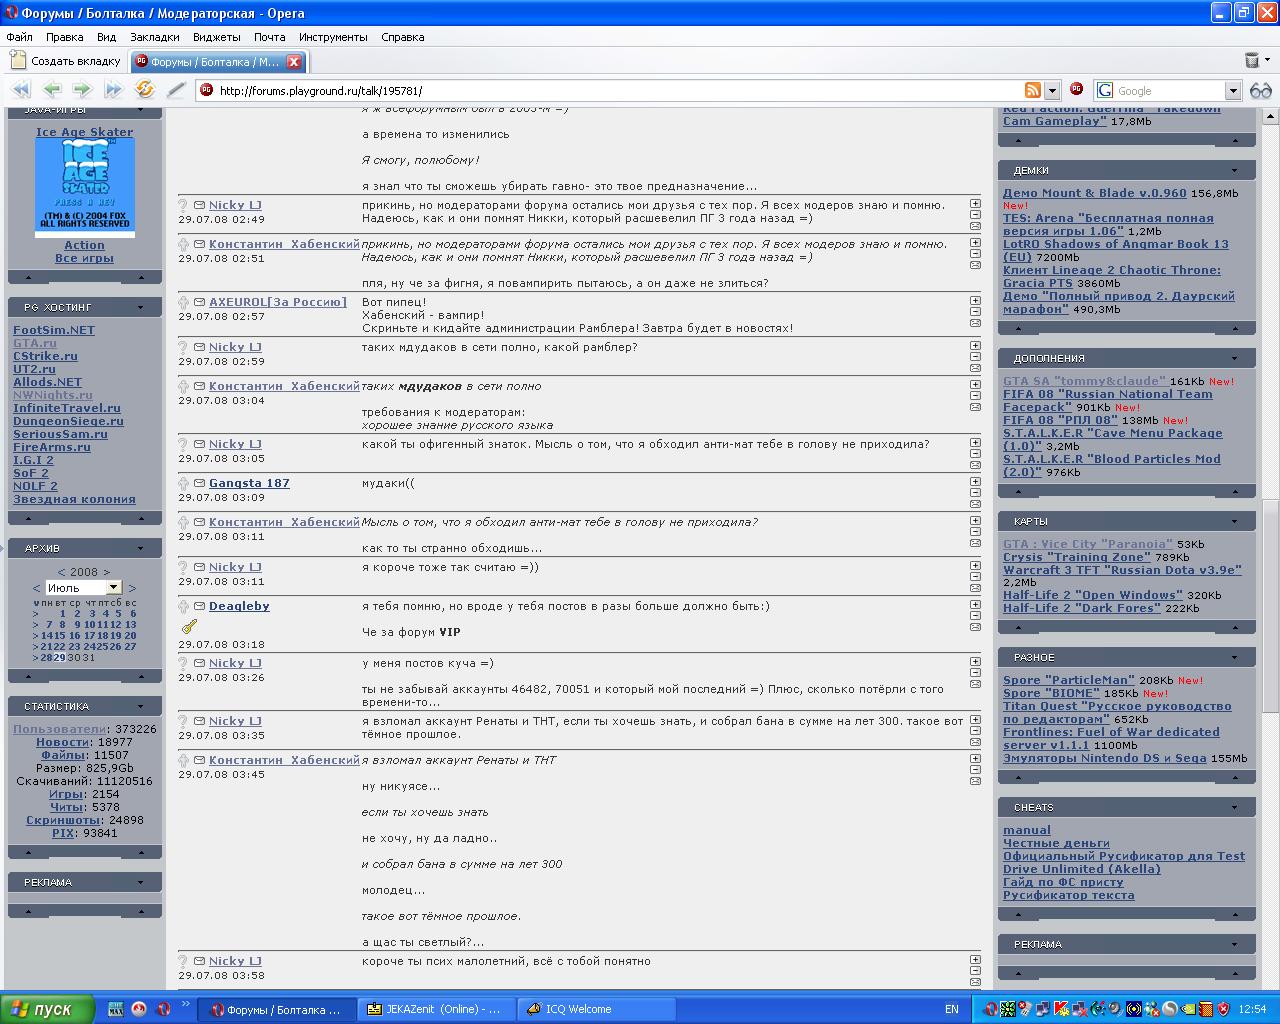The width and height of the screenshot is (1280, 1024).
Task: Click the minus rating box on Deagleby's post
Action: click(x=975, y=616)
